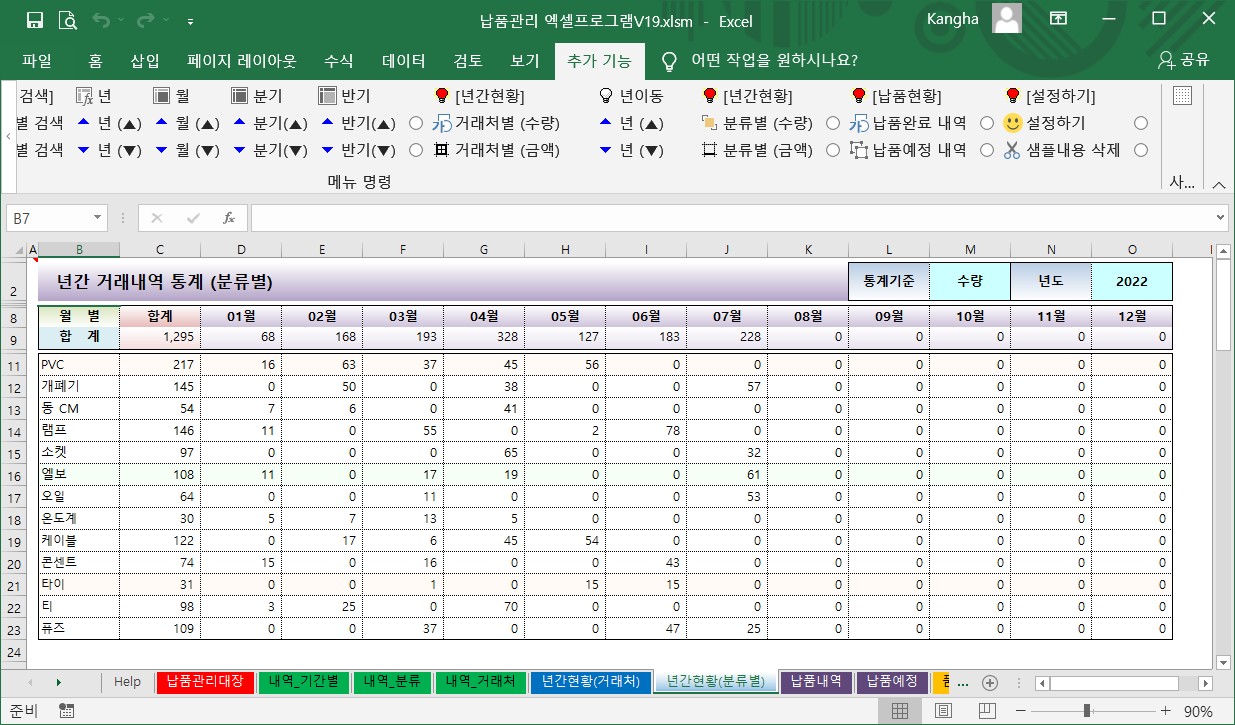This screenshot has height=725, width=1235.
Task: Share the workbook via 공유
Action: (1184, 60)
